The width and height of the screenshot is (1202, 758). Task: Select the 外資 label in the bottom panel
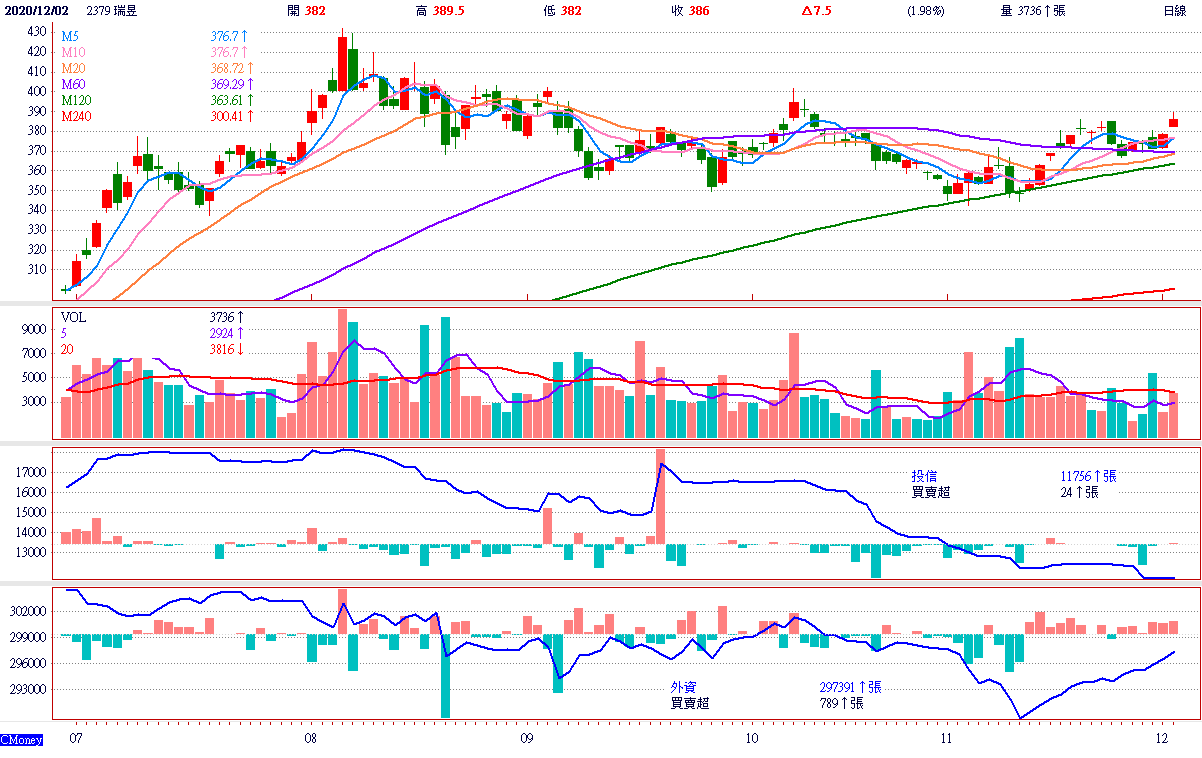pyautogui.click(x=684, y=687)
